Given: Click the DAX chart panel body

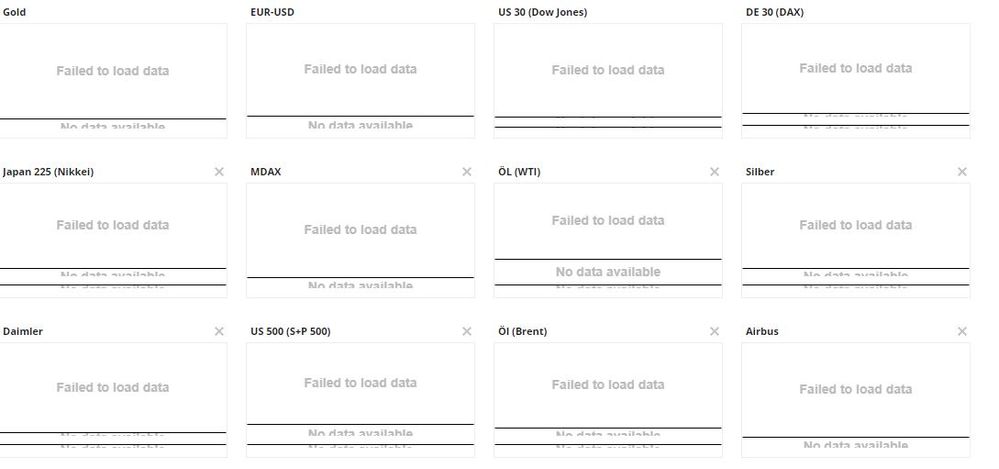Looking at the screenshot, I should point(855,69).
